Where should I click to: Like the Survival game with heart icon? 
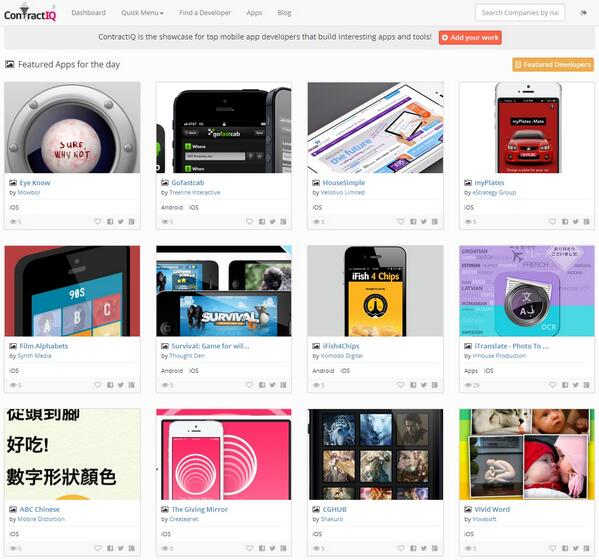point(249,385)
